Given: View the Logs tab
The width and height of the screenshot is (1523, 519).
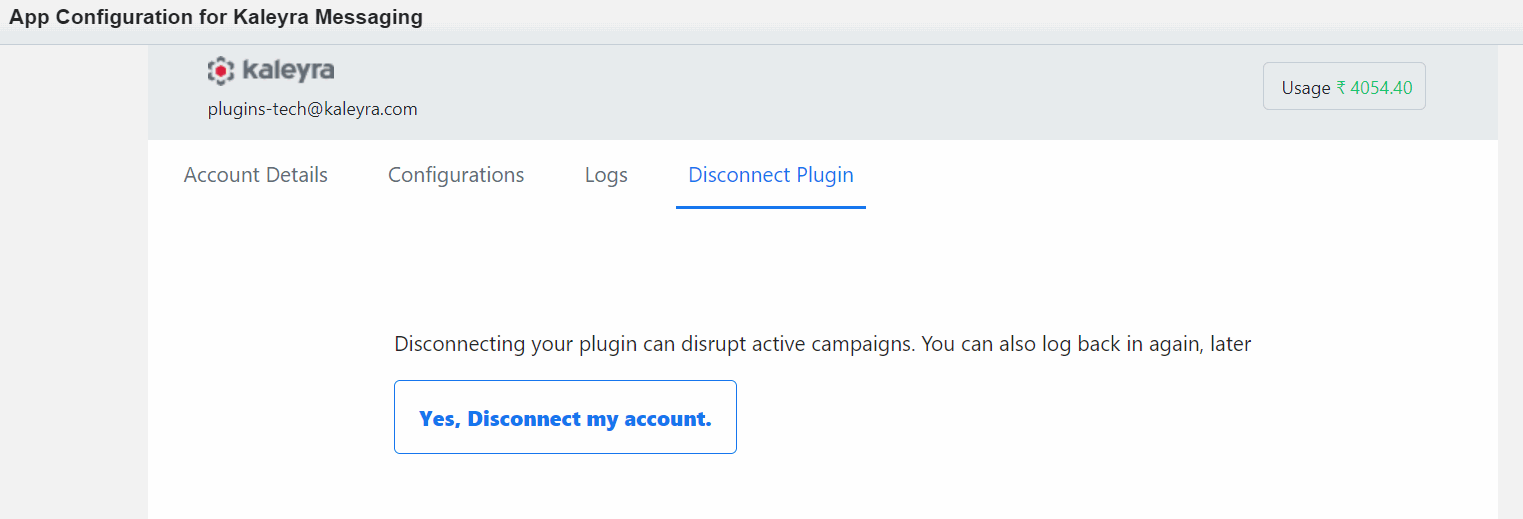Looking at the screenshot, I should pyautogui.click(x=606, y=175).
